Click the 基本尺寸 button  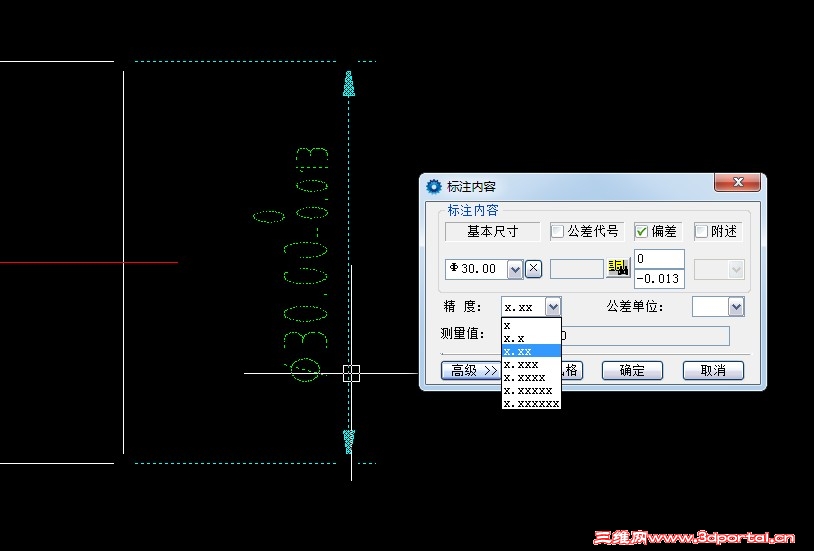pos(493,231)
